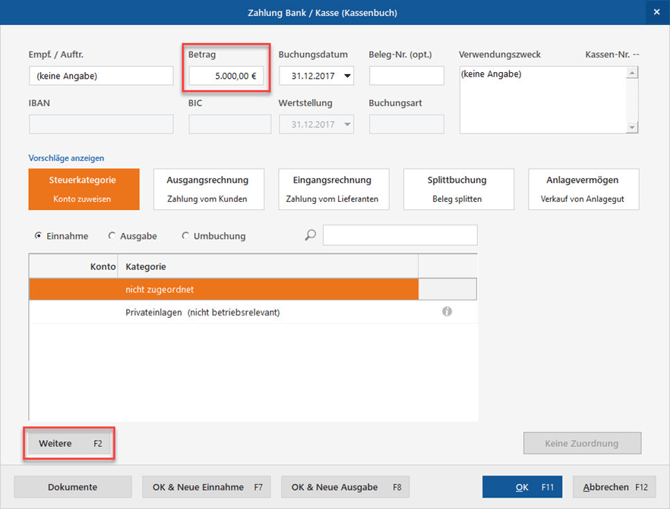The height and width of the screenshot is (509, 670).
Task: Open the Anlagevermögen tab
Action: point(583,189)
